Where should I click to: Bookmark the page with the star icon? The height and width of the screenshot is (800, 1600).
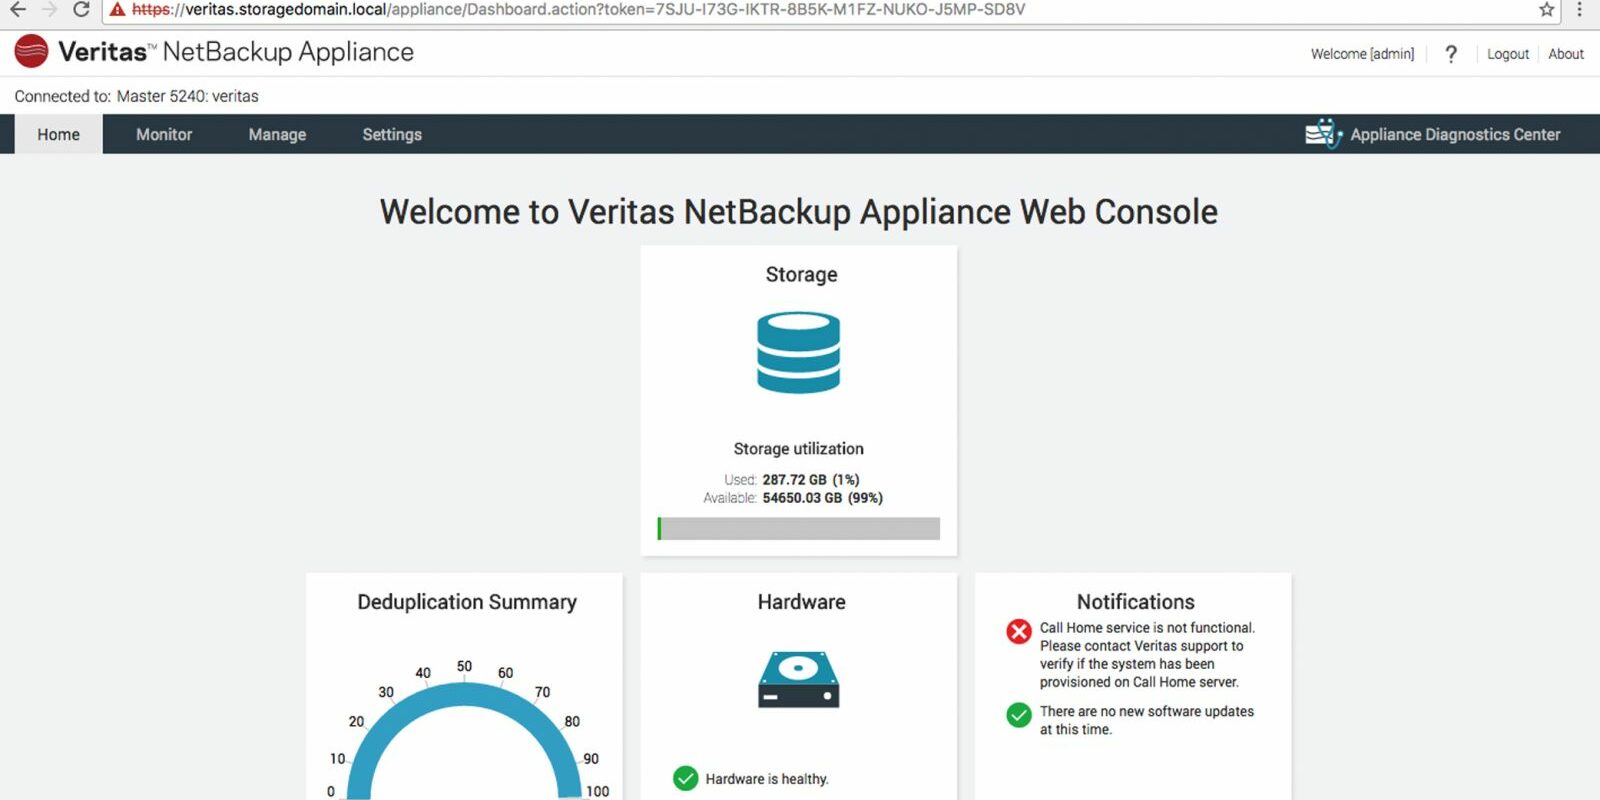[1547, 10]
